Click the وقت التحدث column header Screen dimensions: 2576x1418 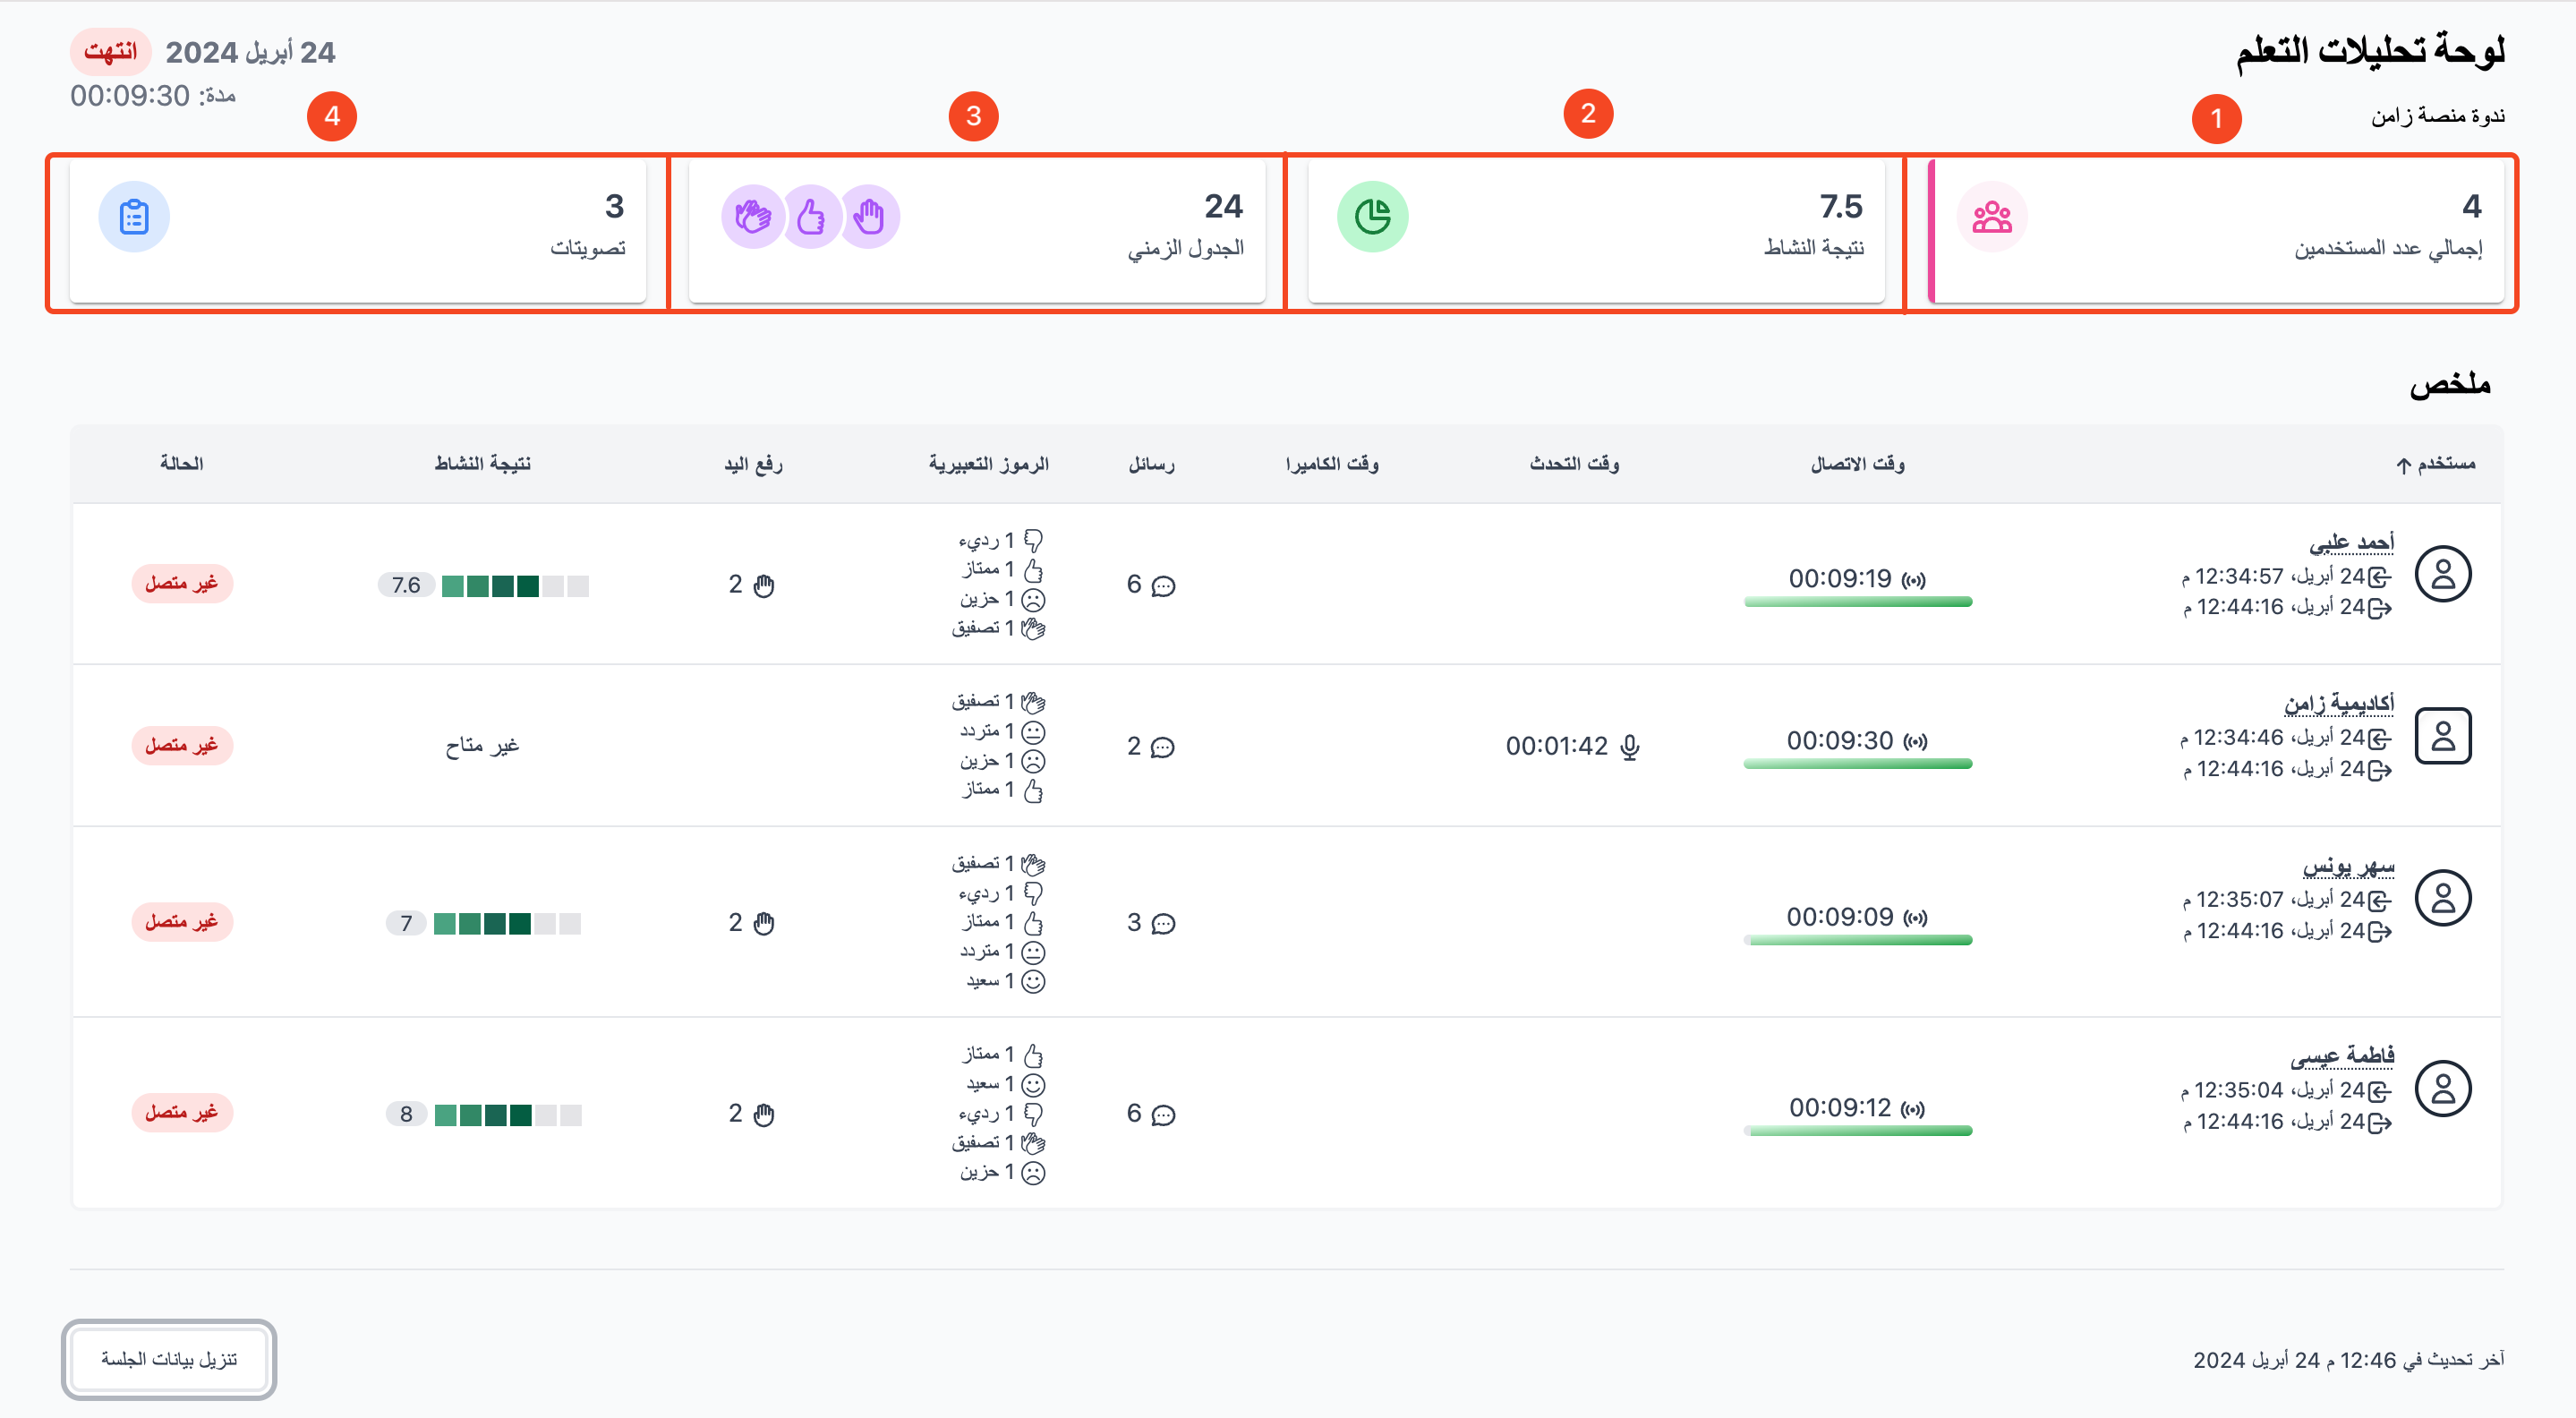(x=1574, y=464)
